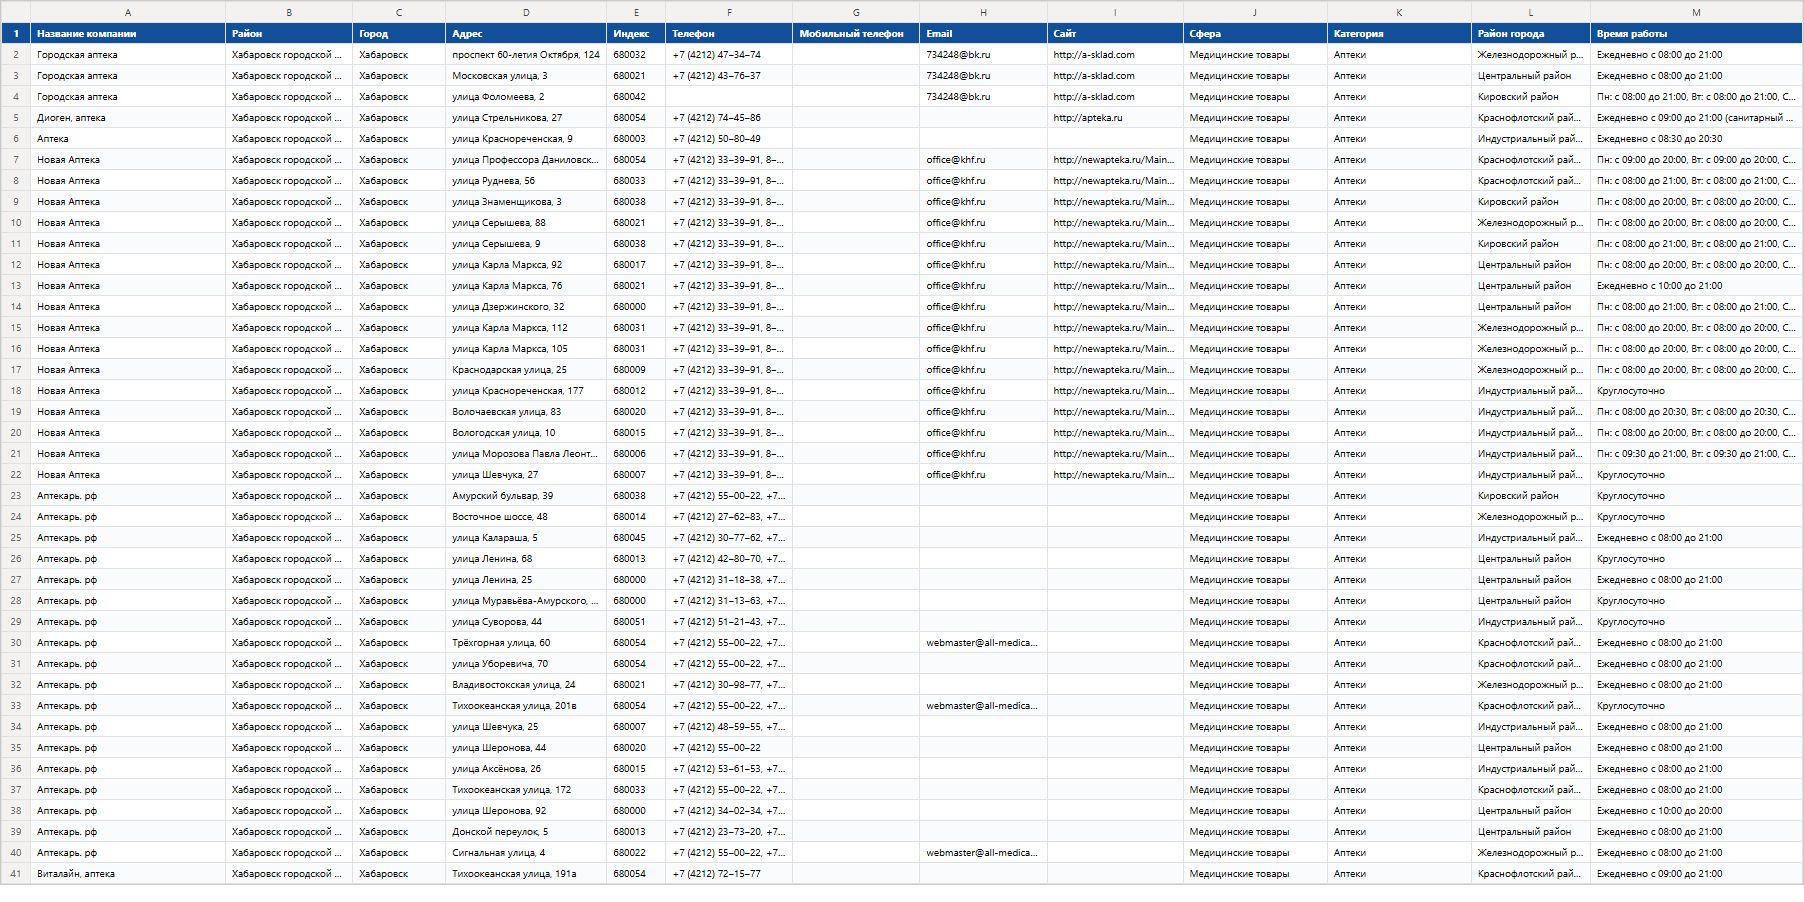Select the row 5 number header

pyautogui.click(x=15, y=118)
